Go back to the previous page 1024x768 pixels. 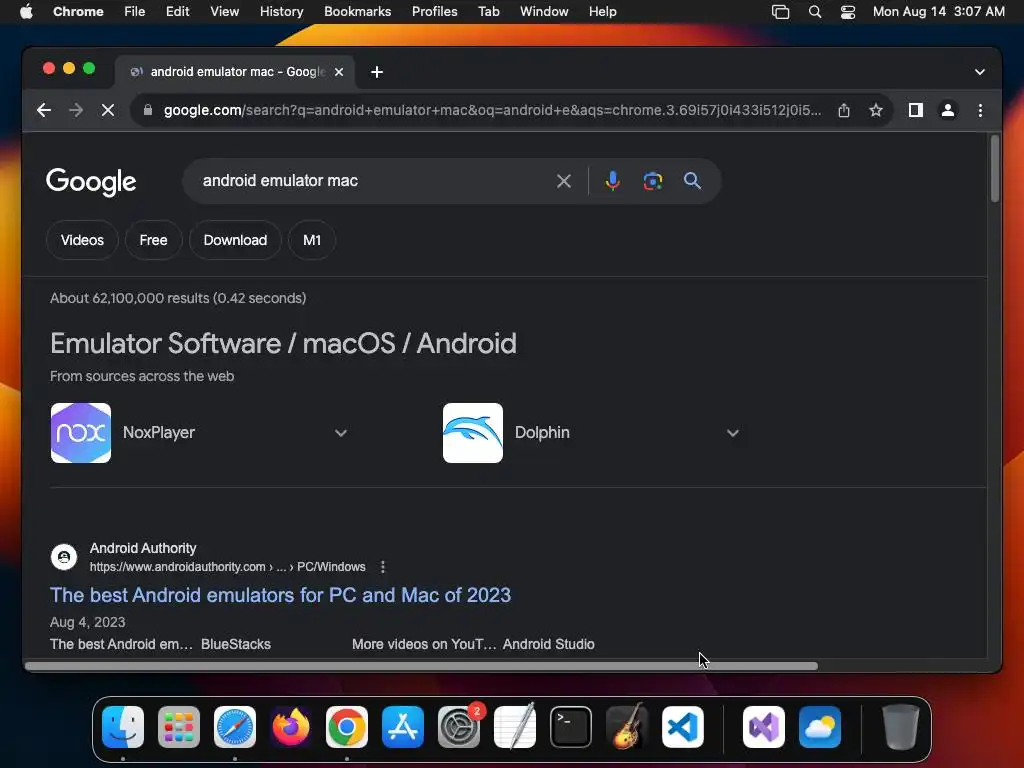[x=44, y=110]
